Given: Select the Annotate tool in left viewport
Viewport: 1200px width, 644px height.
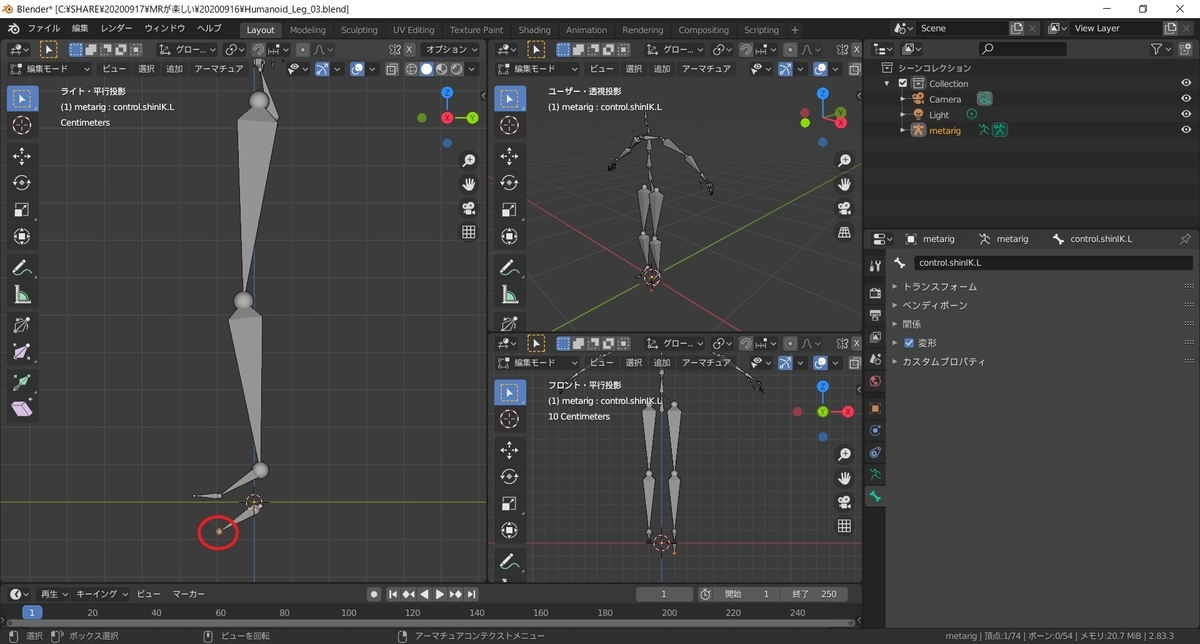Looking at the screenshot, I should [x=22, y=267].
